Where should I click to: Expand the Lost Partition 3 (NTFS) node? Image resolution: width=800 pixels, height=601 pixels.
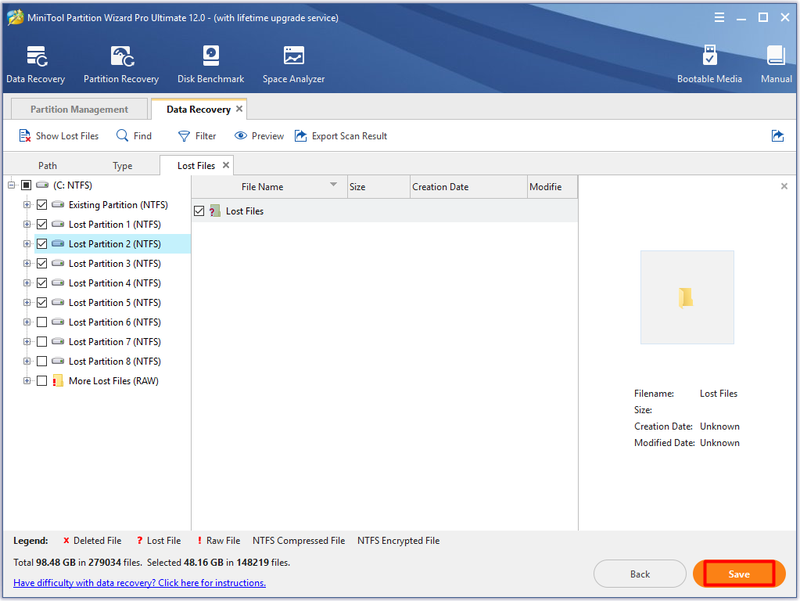[x=27, y=263]
